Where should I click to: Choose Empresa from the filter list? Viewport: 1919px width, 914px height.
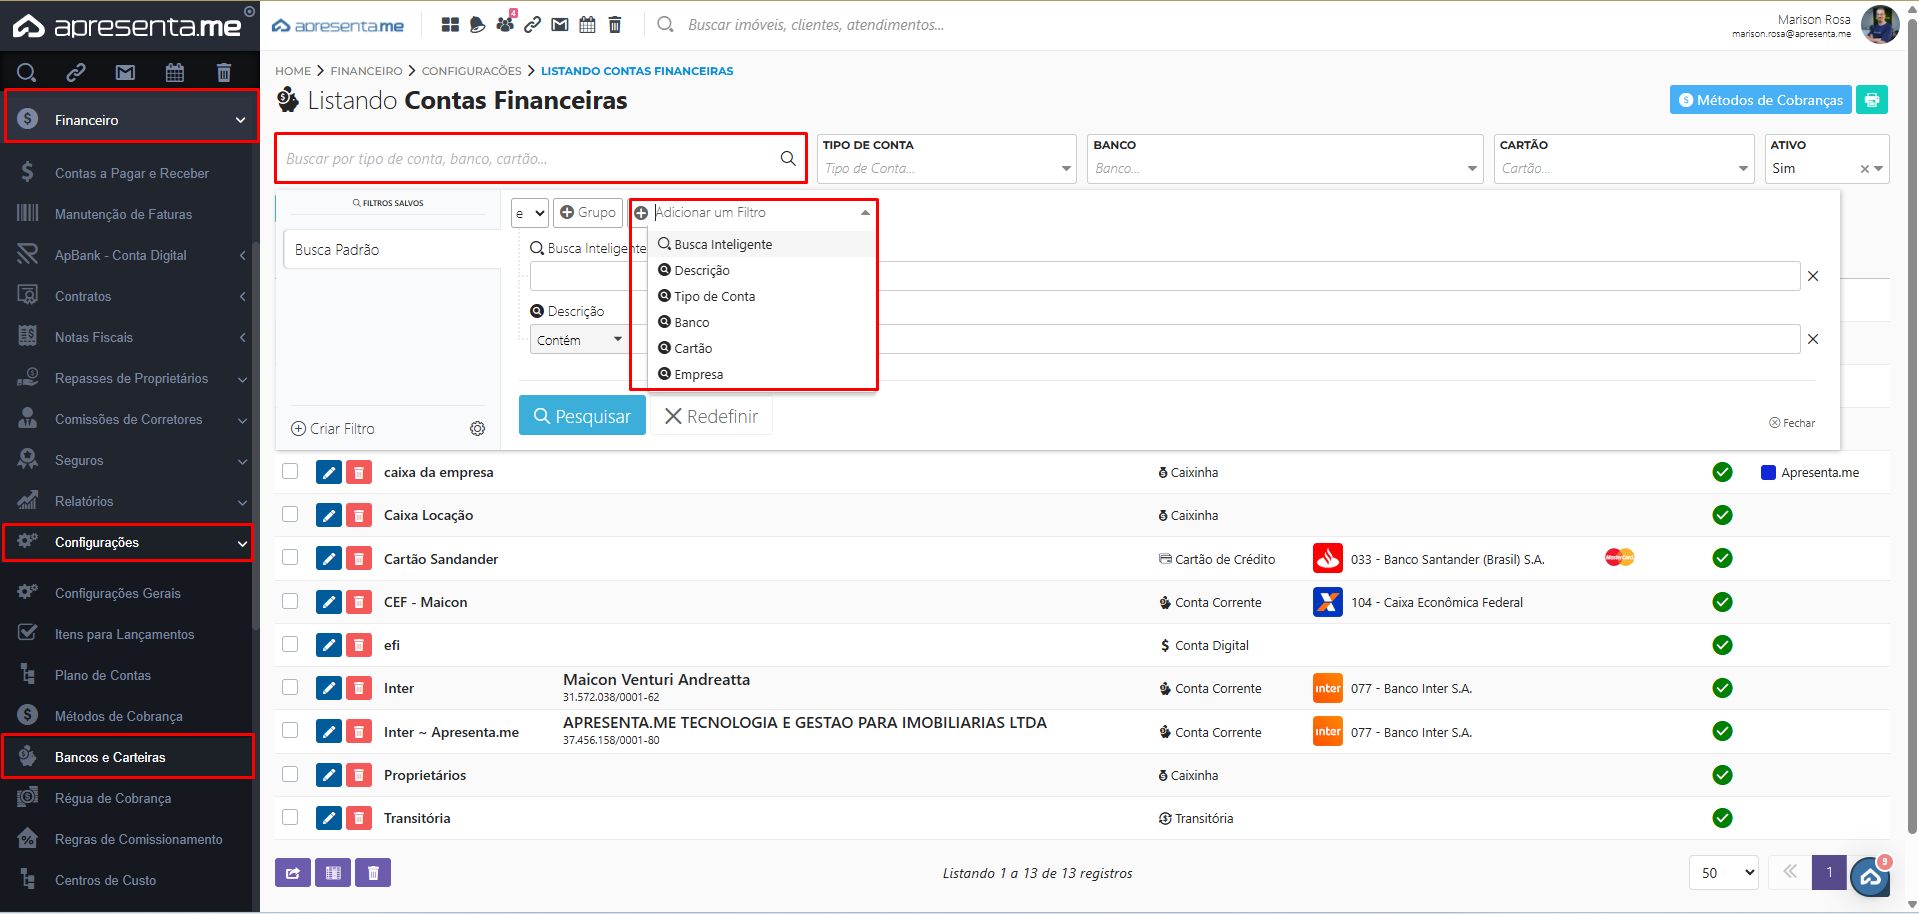[x=698, y=374]
